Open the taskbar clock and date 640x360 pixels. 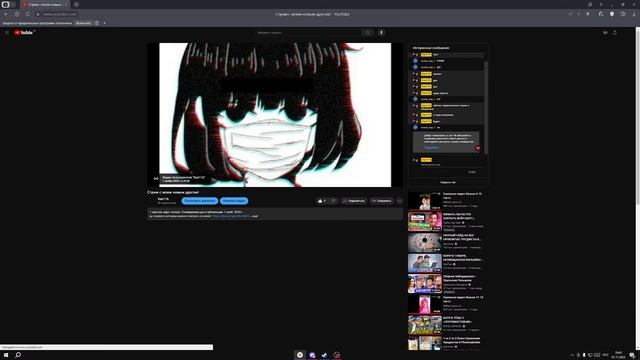coord(619,355)
